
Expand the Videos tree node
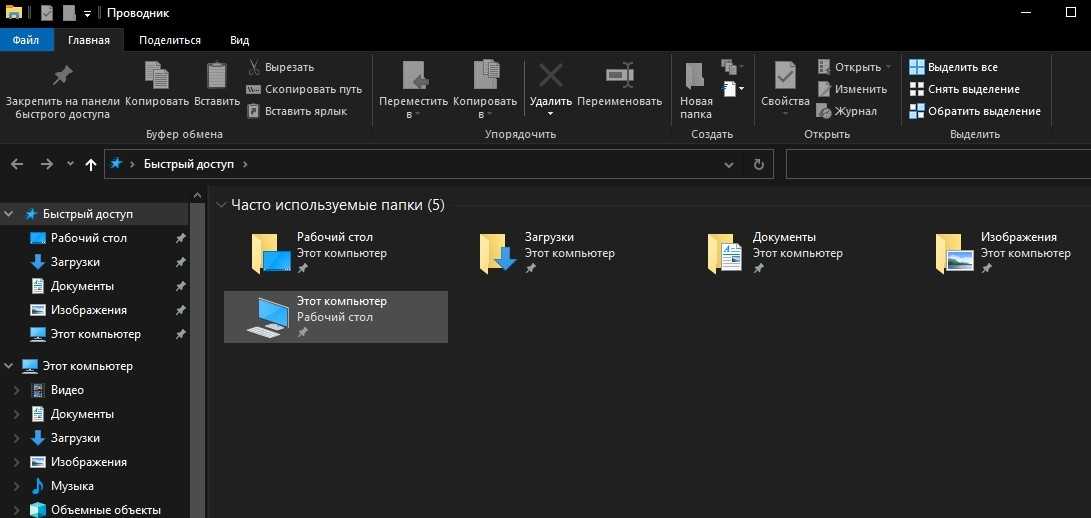tap(16, 390)
